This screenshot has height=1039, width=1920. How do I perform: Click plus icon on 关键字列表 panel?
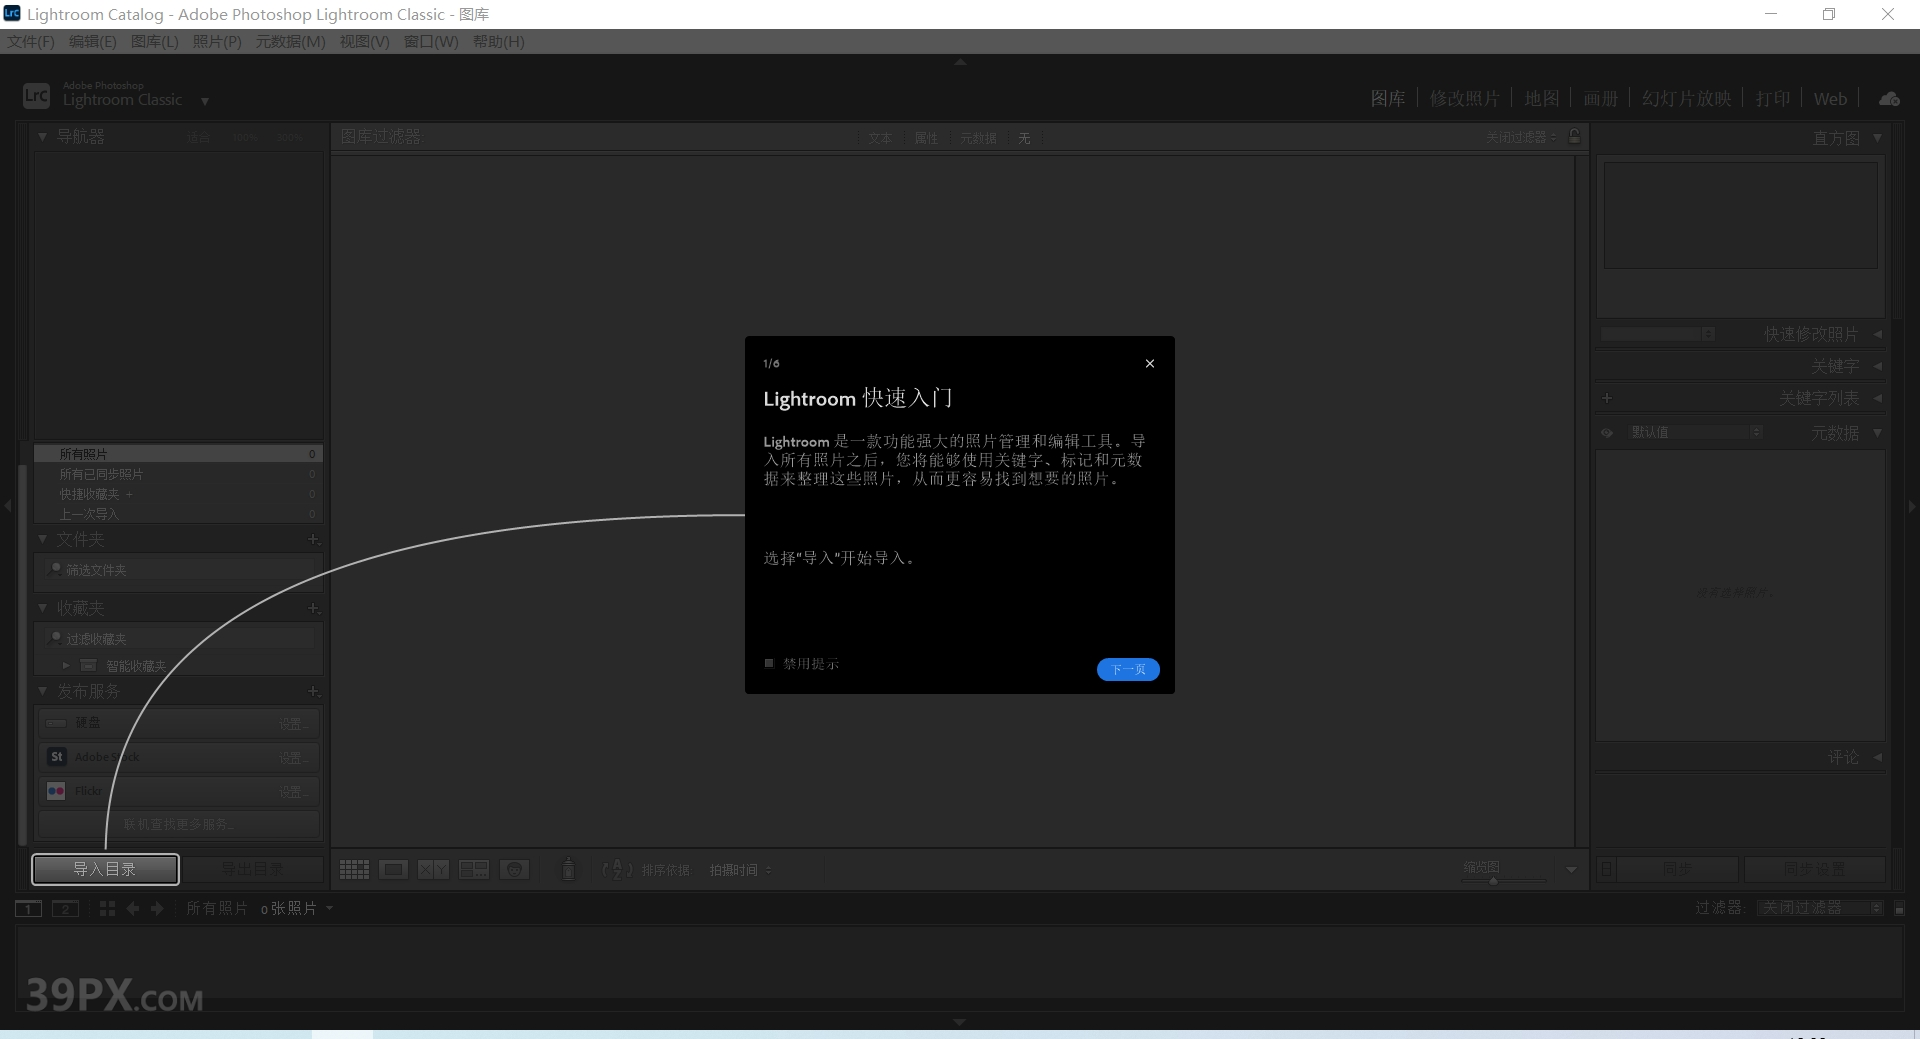[1607, 398]
